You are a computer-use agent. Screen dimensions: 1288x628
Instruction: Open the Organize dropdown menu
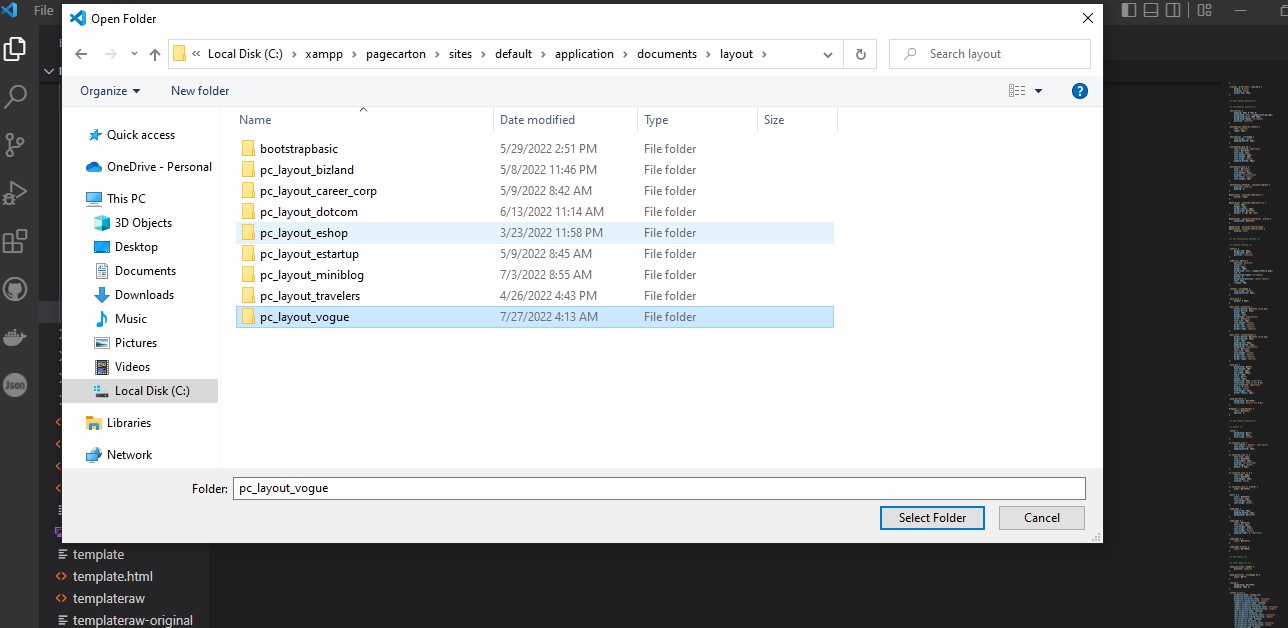110,91
